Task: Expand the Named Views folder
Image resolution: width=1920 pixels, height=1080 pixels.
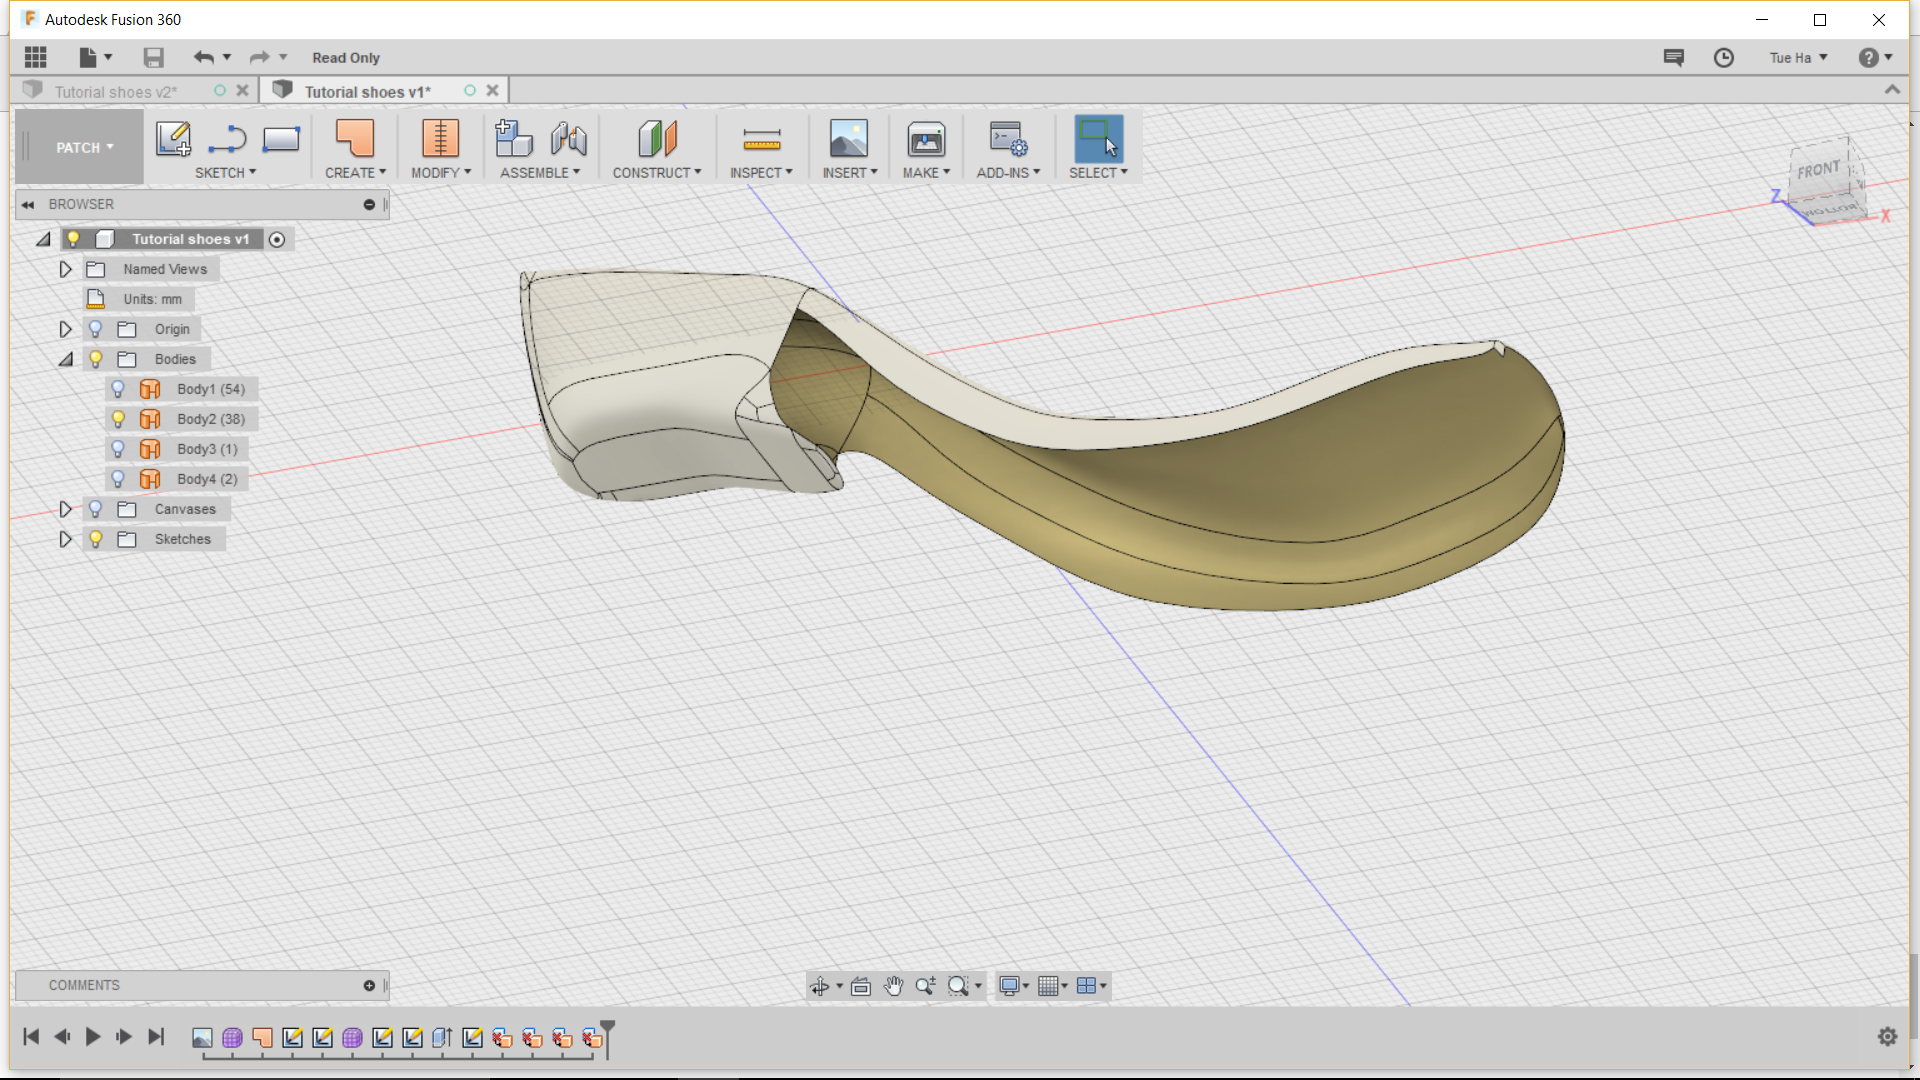Action: (65, 269)
